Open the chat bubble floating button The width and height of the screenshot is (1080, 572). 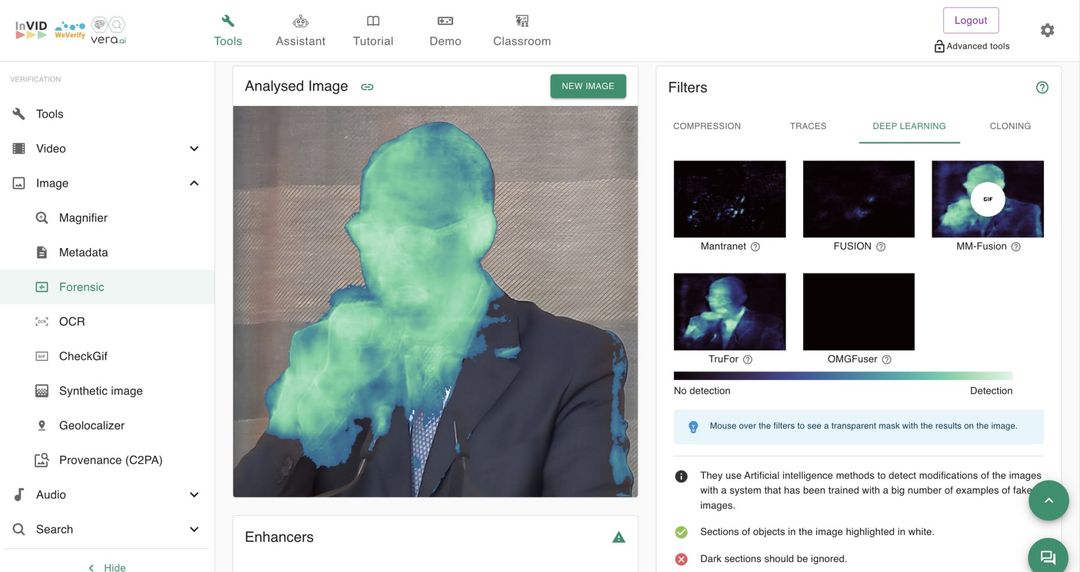pos(1047,557)
